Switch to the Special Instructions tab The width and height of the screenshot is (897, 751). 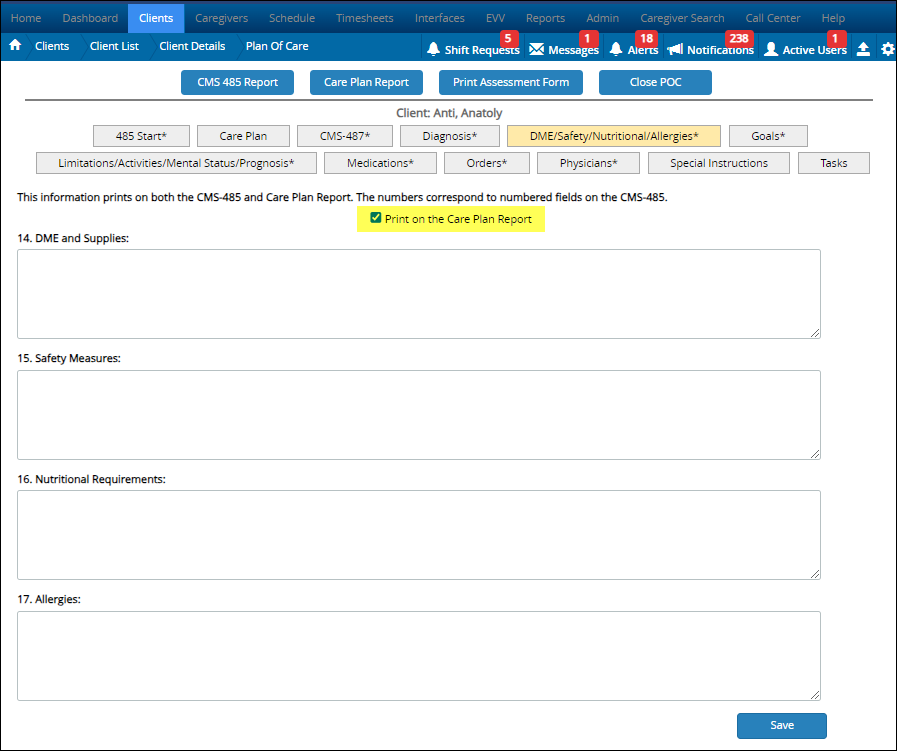719,163
